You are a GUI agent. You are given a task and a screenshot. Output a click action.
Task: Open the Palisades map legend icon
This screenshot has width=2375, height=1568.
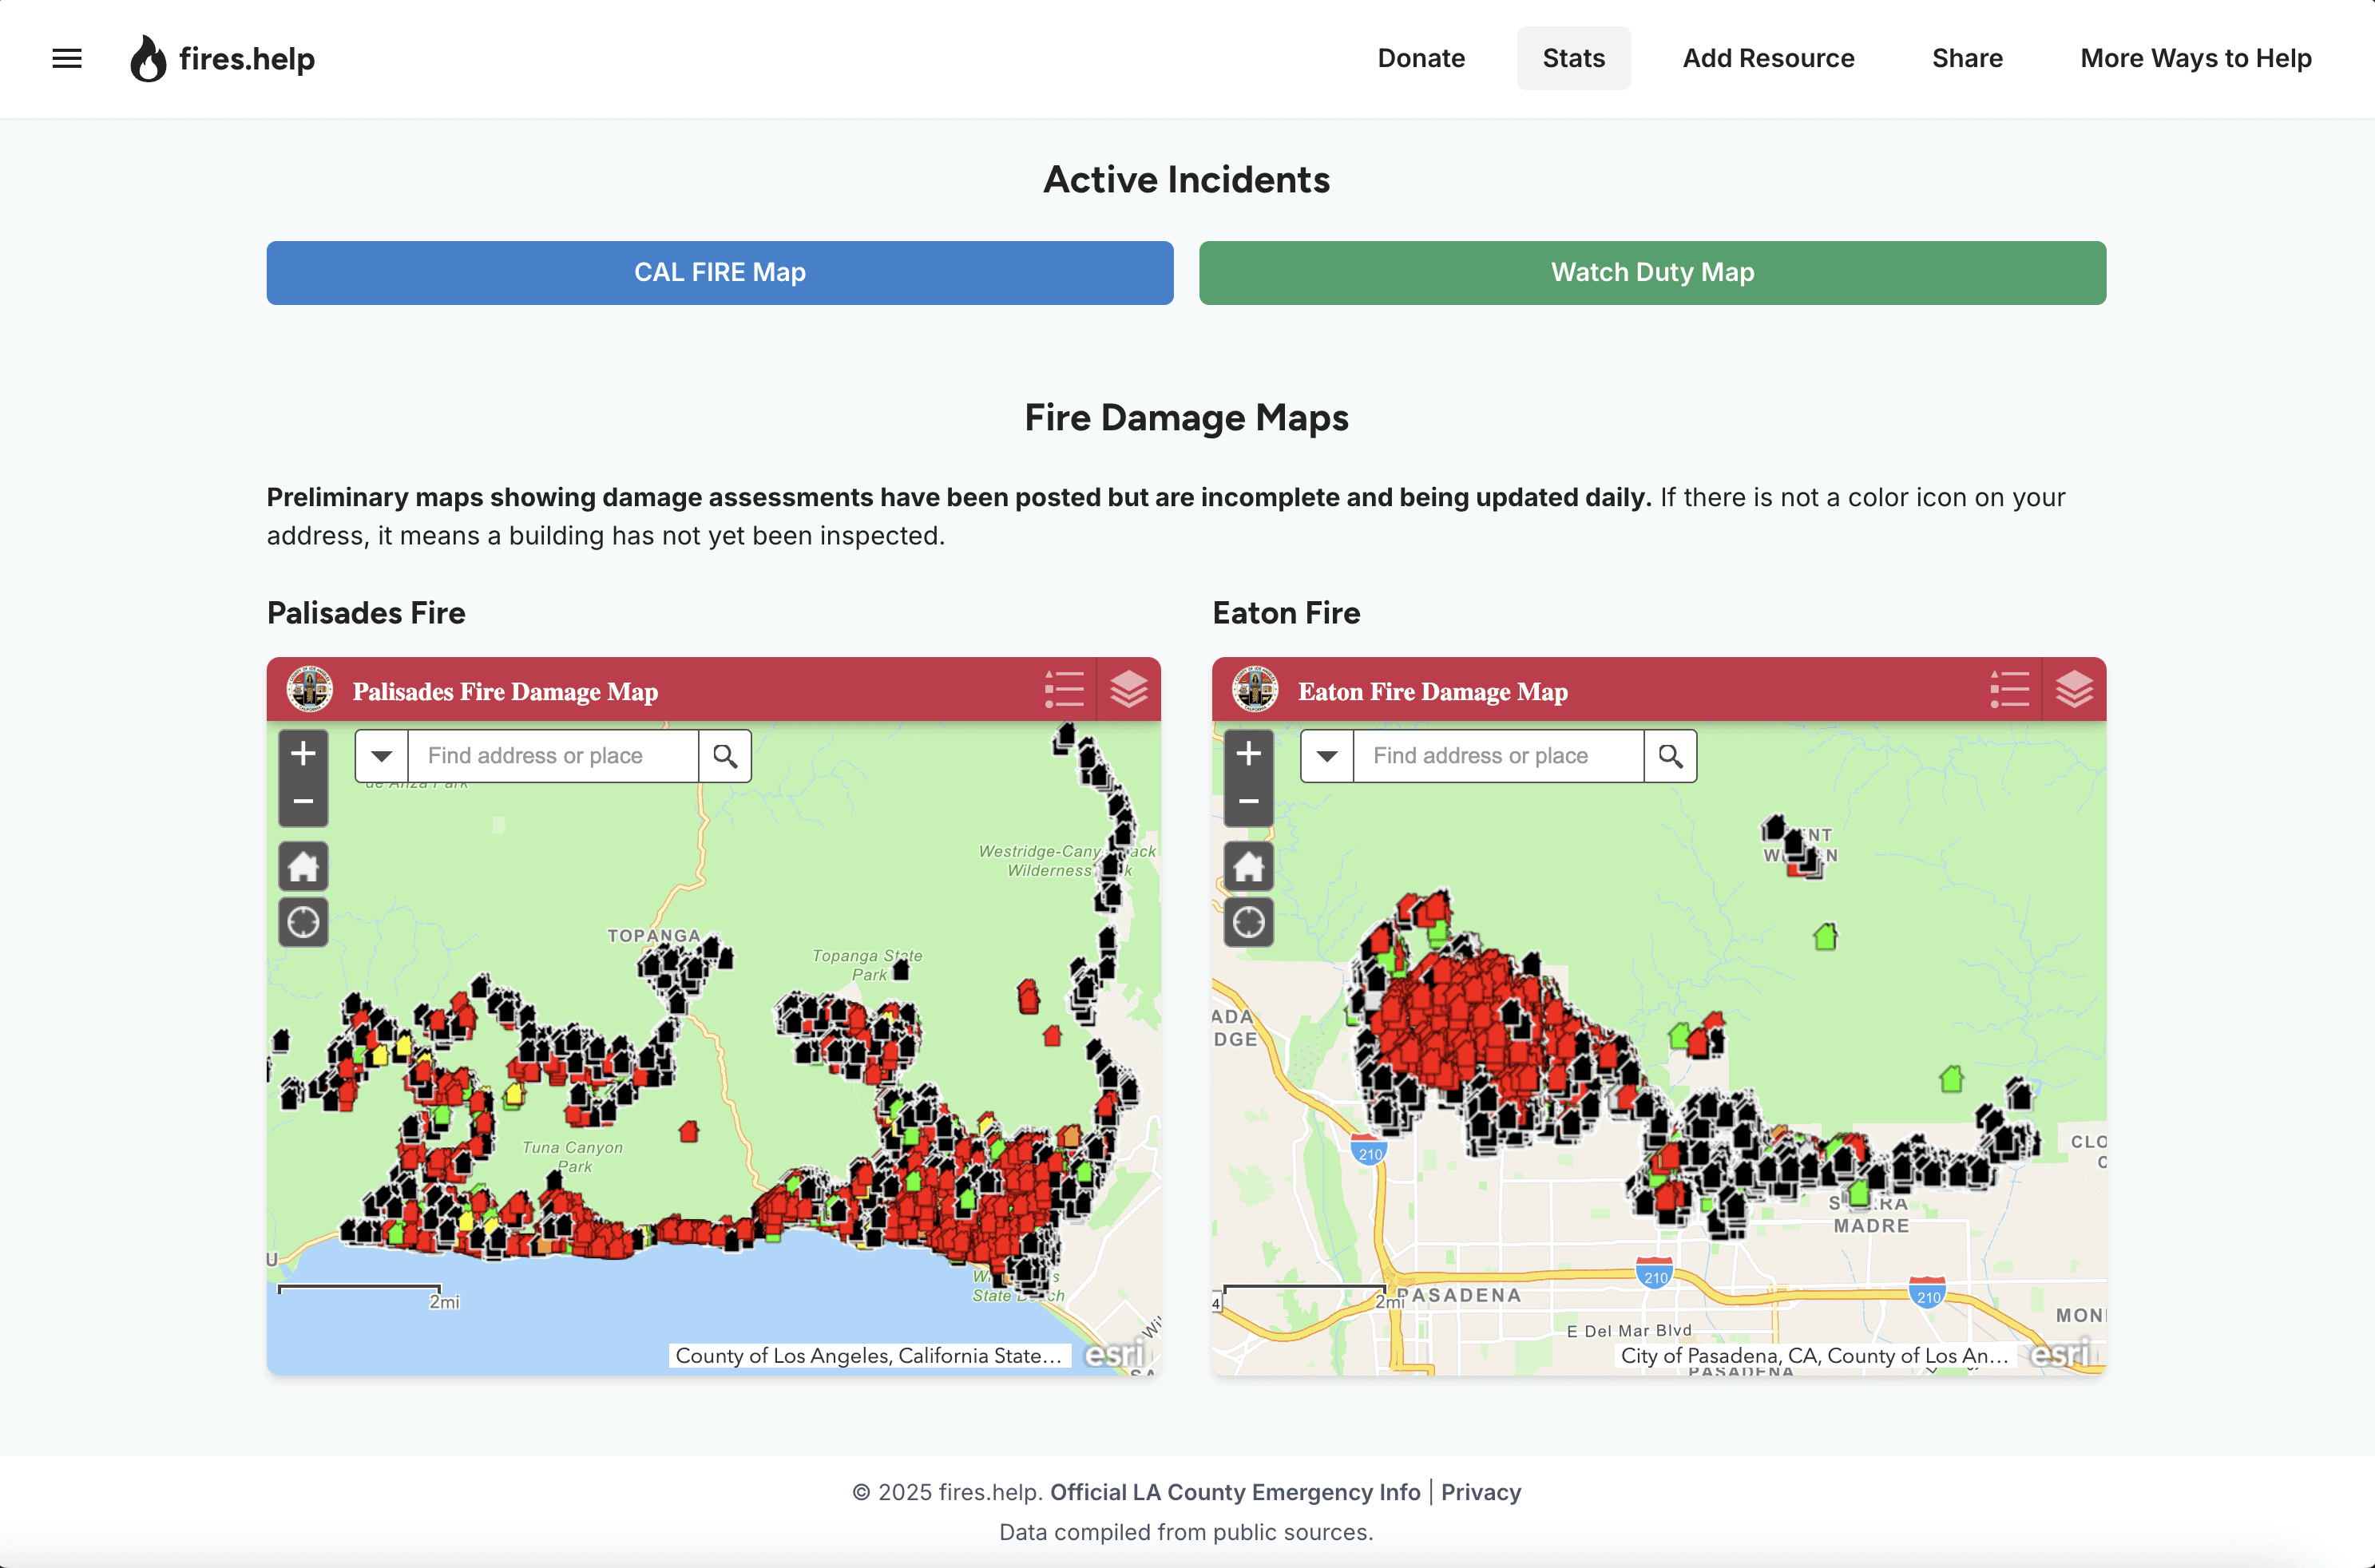click(1064, 690)
